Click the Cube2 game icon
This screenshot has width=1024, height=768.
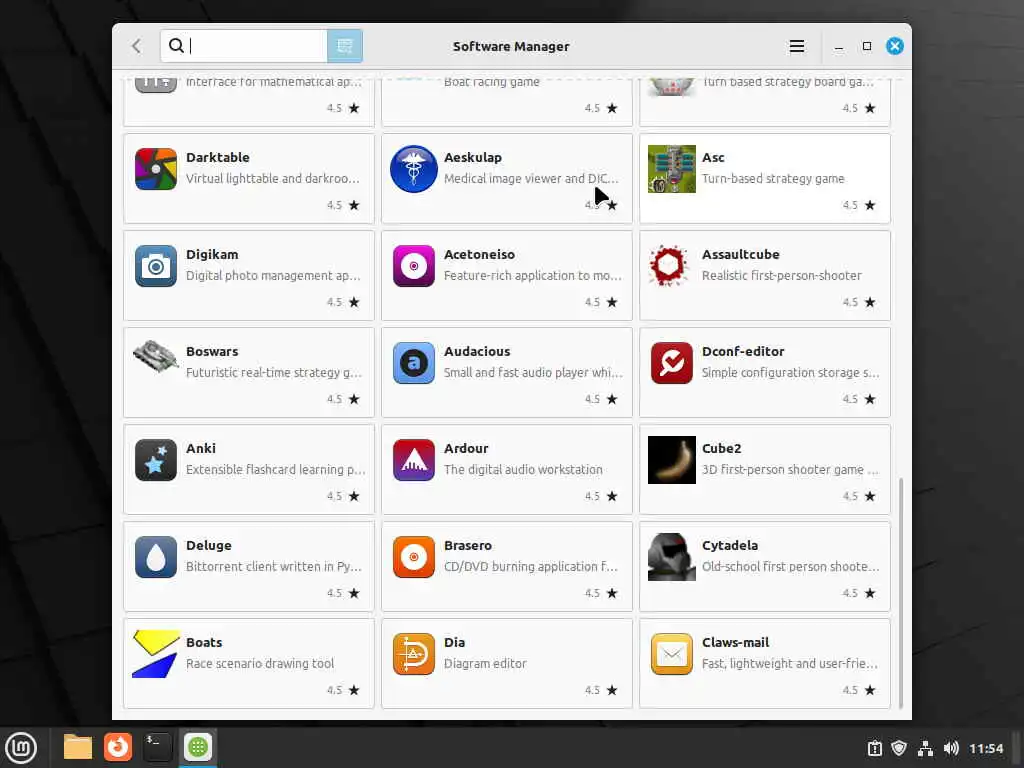pos(671,460)
